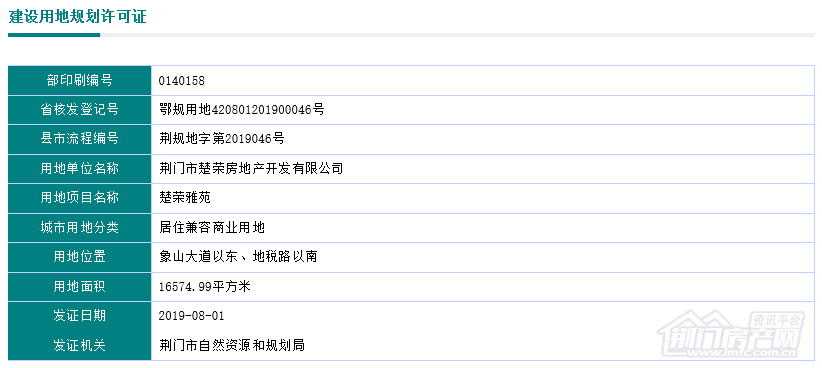Select the 部印刷编号 label cell

pos(80,81)
